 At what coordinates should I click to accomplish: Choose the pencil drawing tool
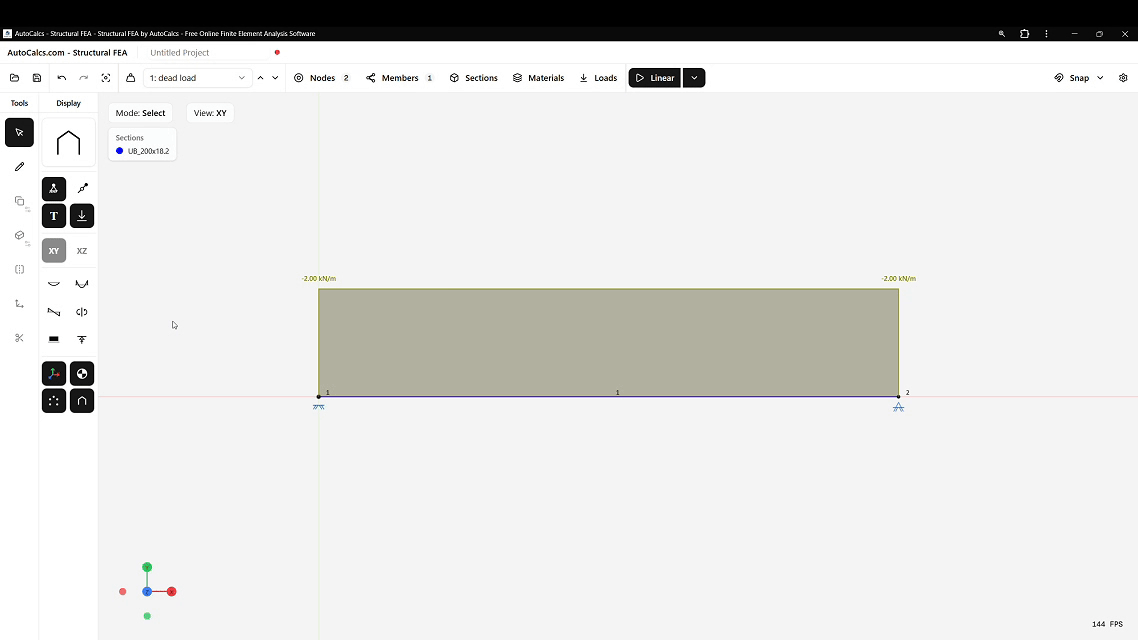click(18, 166)
